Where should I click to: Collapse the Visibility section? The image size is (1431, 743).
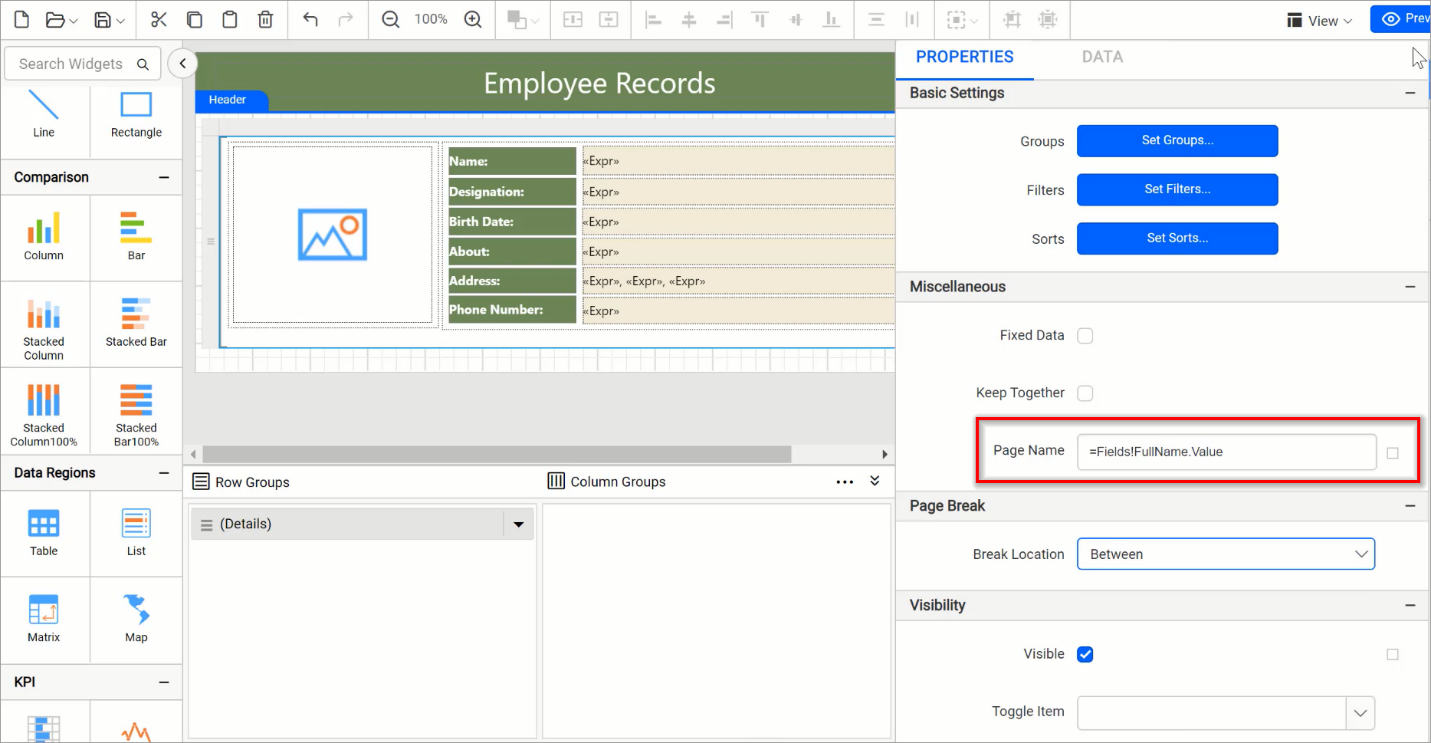1410,605
